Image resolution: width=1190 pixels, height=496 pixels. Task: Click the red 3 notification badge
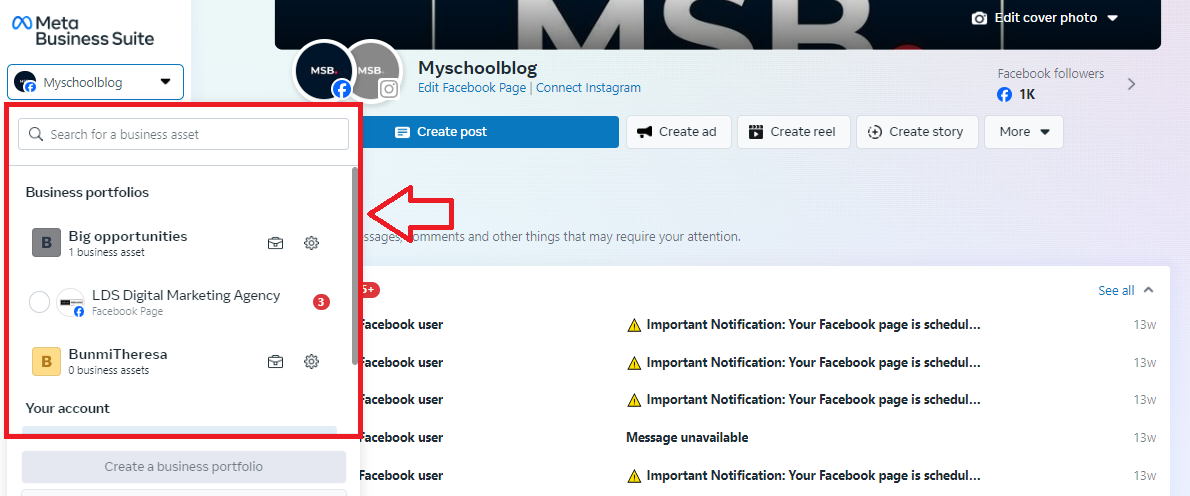click(321, 302)
